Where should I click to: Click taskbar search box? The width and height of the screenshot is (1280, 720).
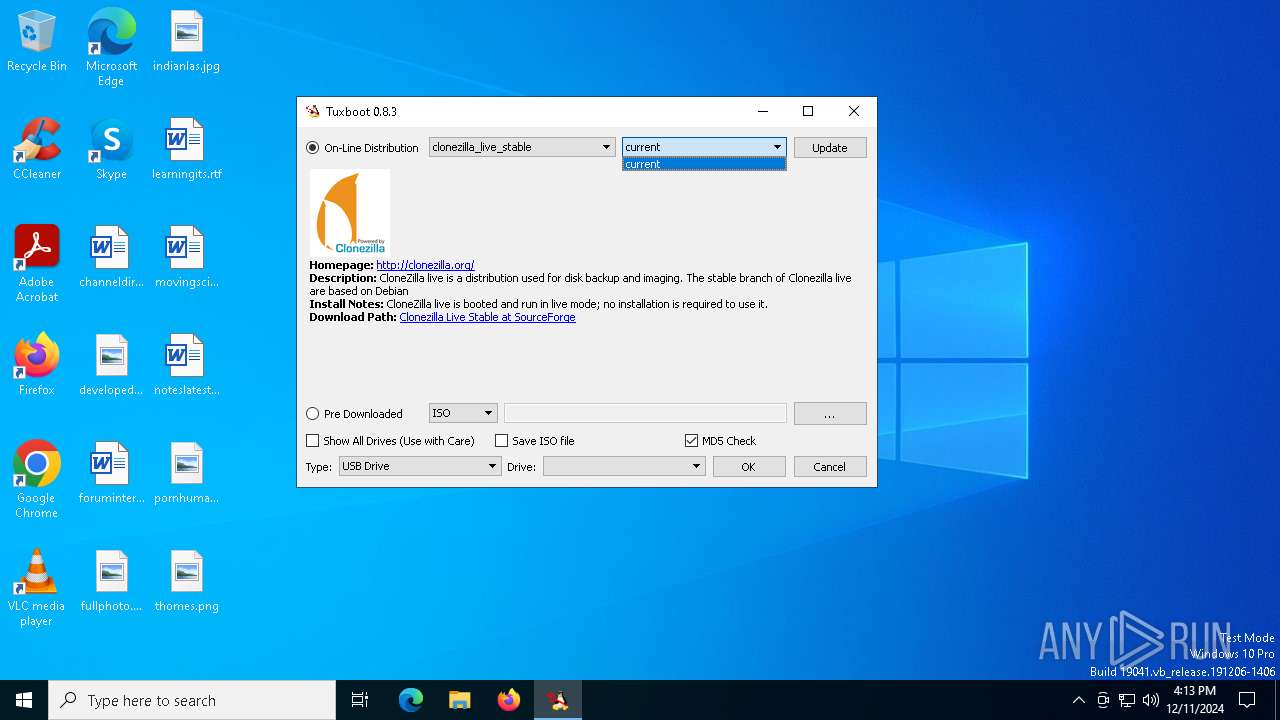[192, 700]
